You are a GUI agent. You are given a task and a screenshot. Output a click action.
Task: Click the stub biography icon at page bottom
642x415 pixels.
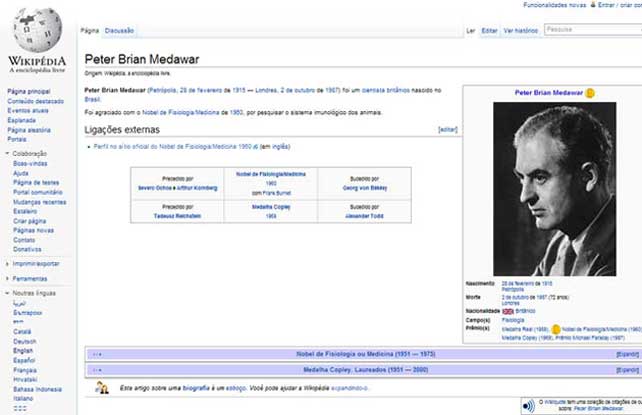coord(102,388)
